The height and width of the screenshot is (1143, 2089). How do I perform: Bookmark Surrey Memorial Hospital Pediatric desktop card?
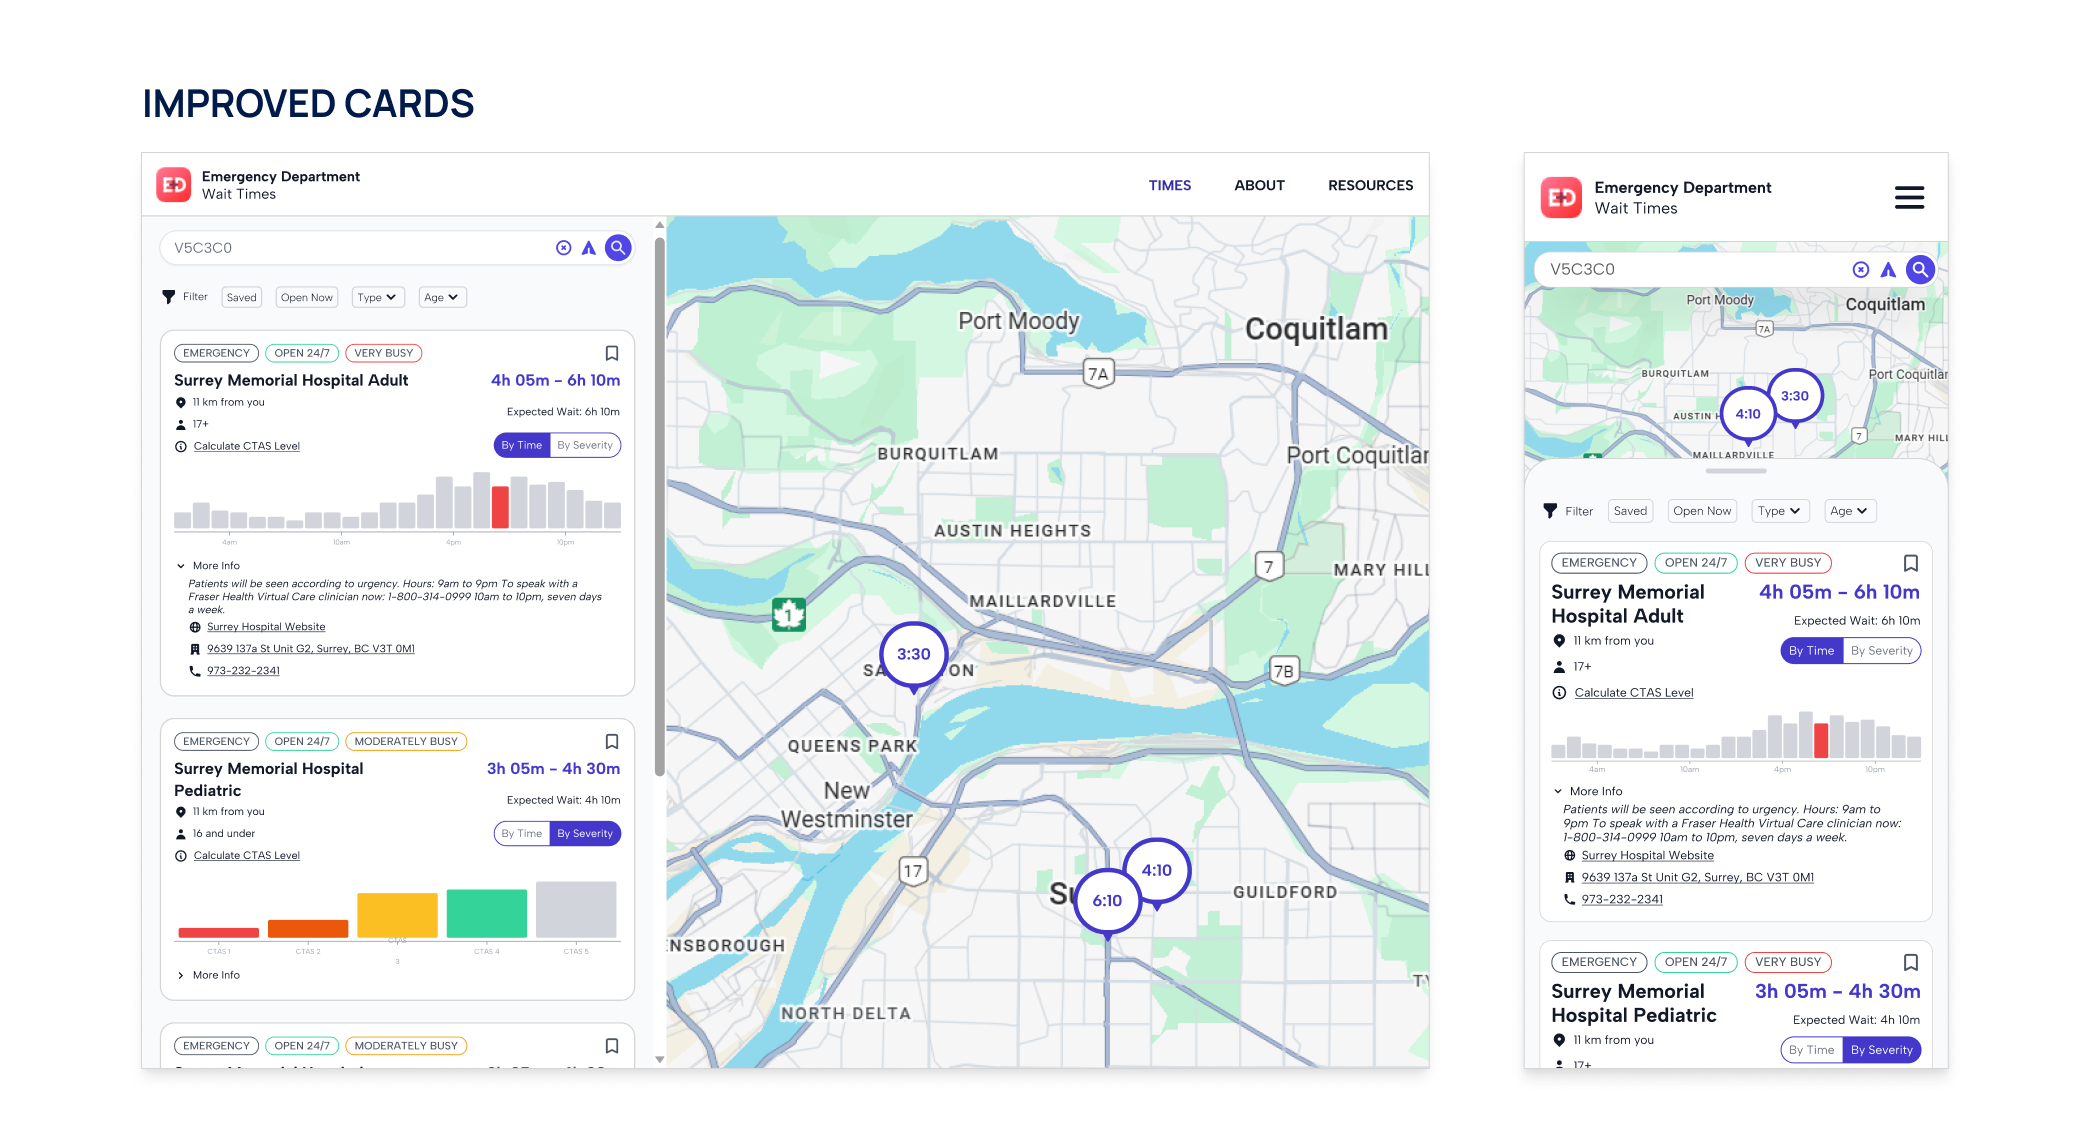[612, 741]
